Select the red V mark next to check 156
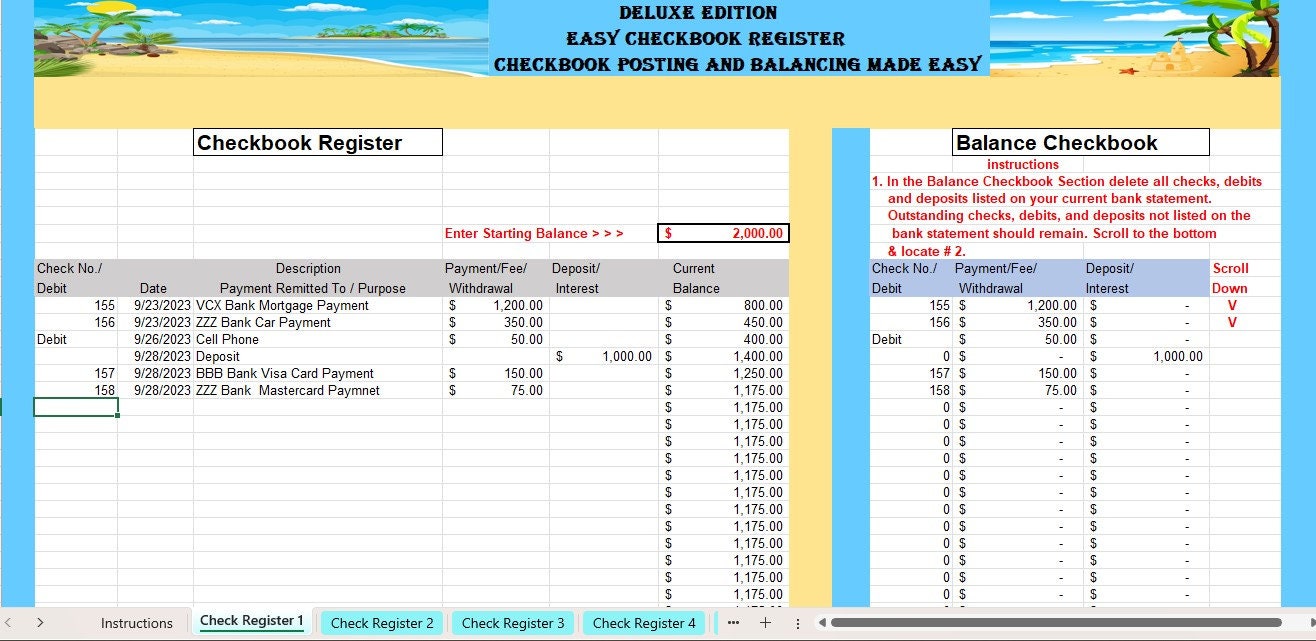Viewport: 1316px width, 641px height. 1231,322
